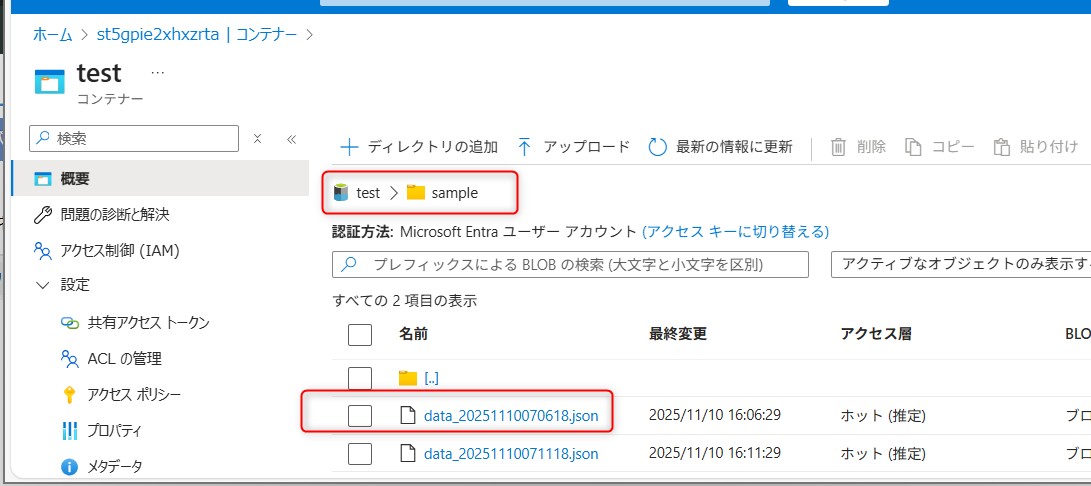Click アクセス キーに切り替える link
Viewport: 1091px width, 486px height.
pyautogui.click(x=735, y=231)
